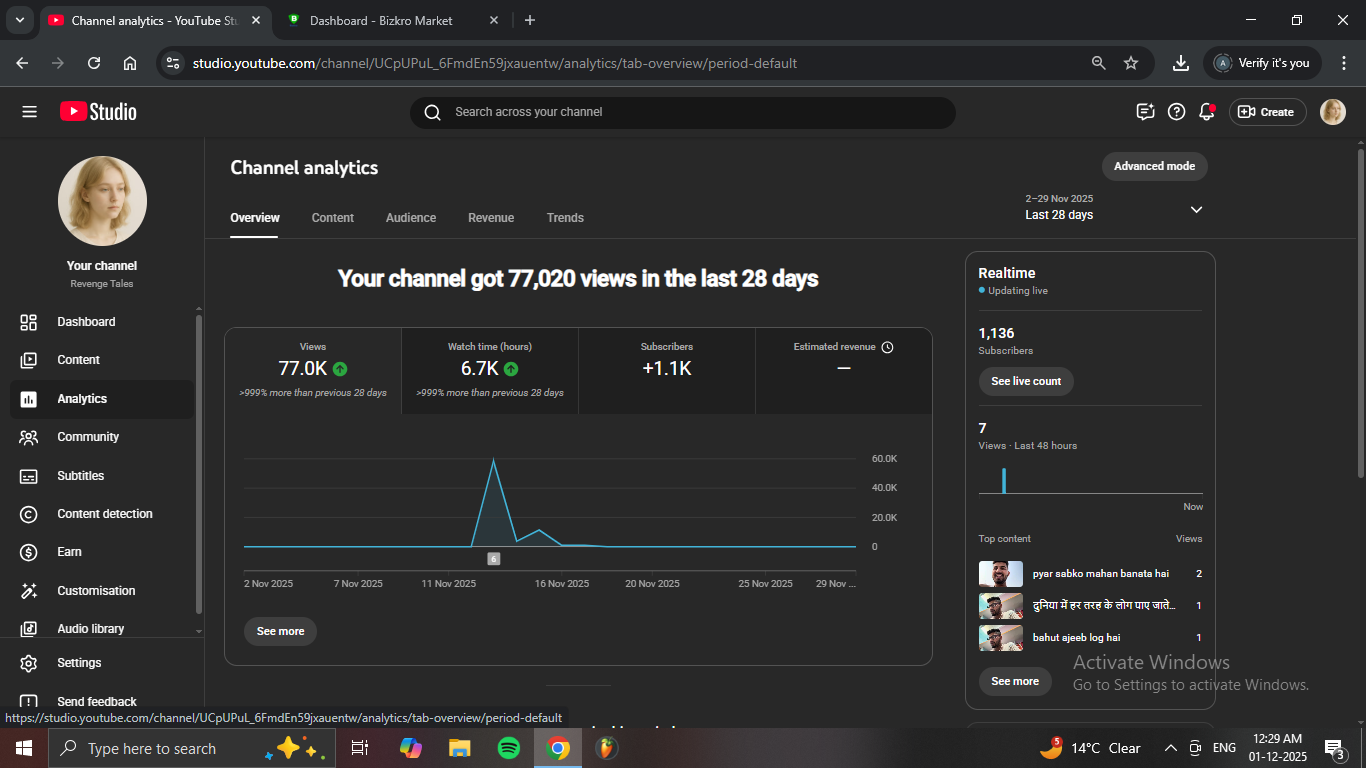The height and width of the screenshot is (768, 1366).
Task: Switch to the Revenue tab
Action: point(491,218)
